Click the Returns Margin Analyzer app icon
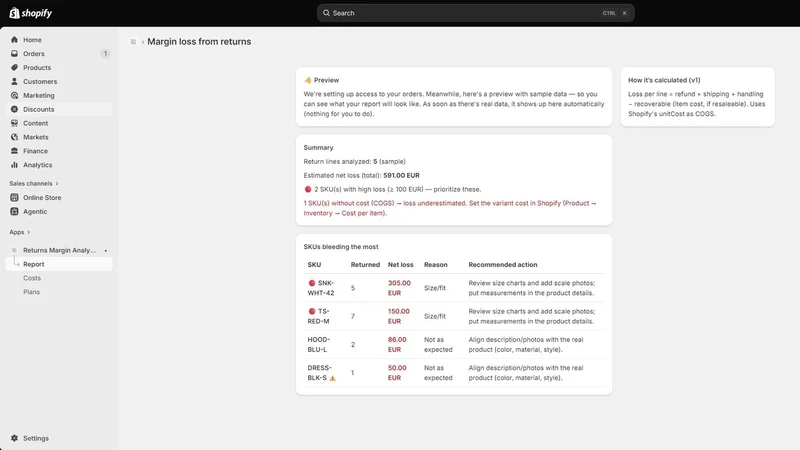The height and width of the screenshot is (450, 800). [14, 250]
